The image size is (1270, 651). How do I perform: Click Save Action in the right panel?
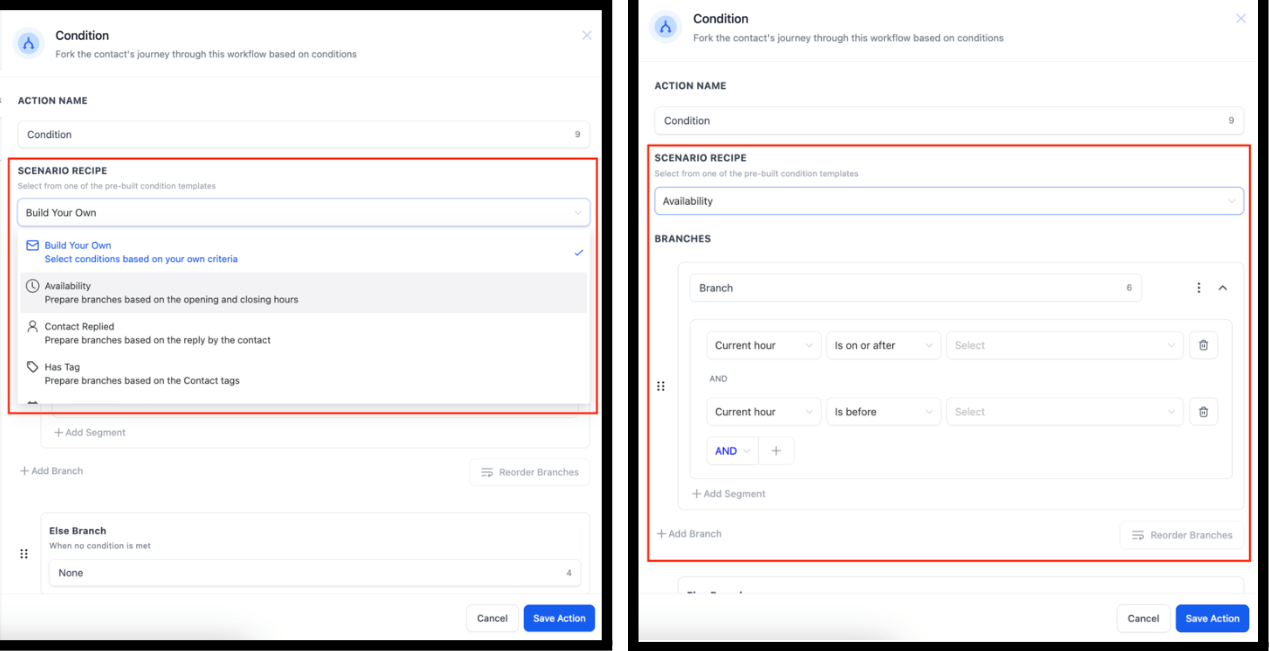(x=1212, y=618)
